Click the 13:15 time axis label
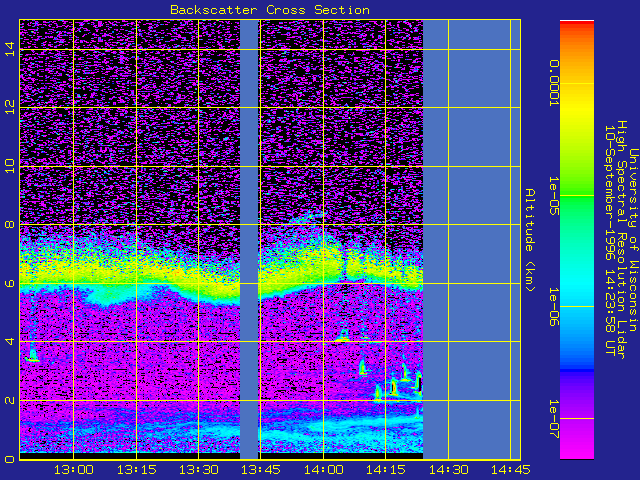Image resolution: width=640 pixels, height=480 pixels. (x=136, y=470)
